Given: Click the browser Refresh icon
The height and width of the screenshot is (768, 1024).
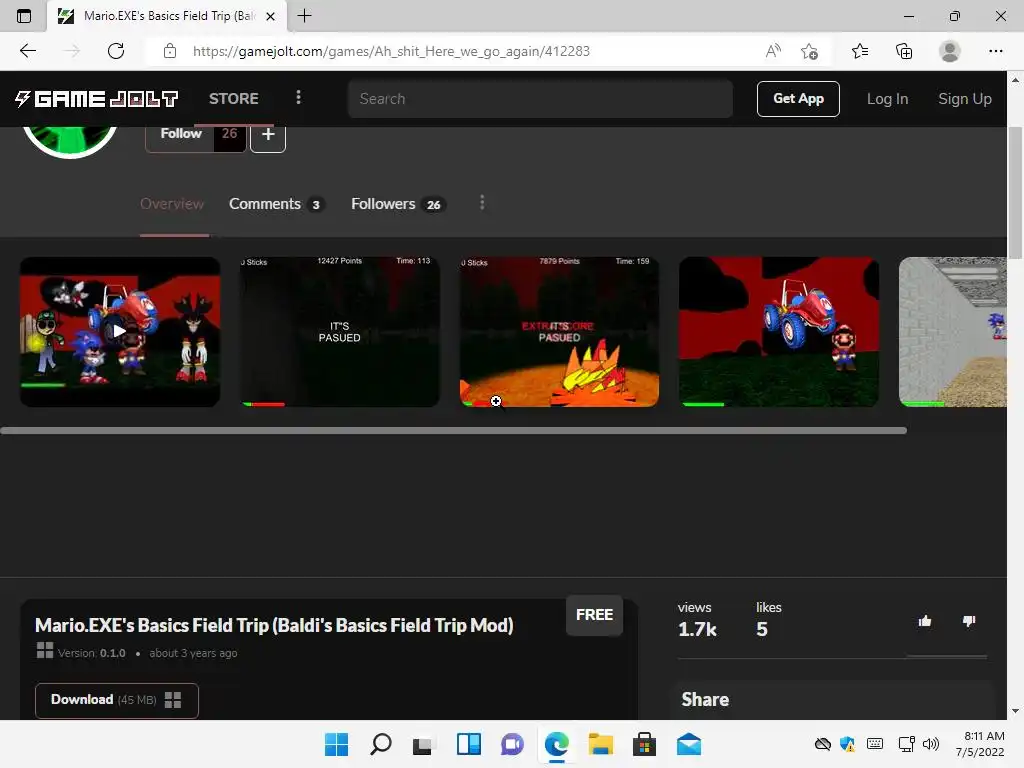Looking at the screenshot, I should (116, 51).
